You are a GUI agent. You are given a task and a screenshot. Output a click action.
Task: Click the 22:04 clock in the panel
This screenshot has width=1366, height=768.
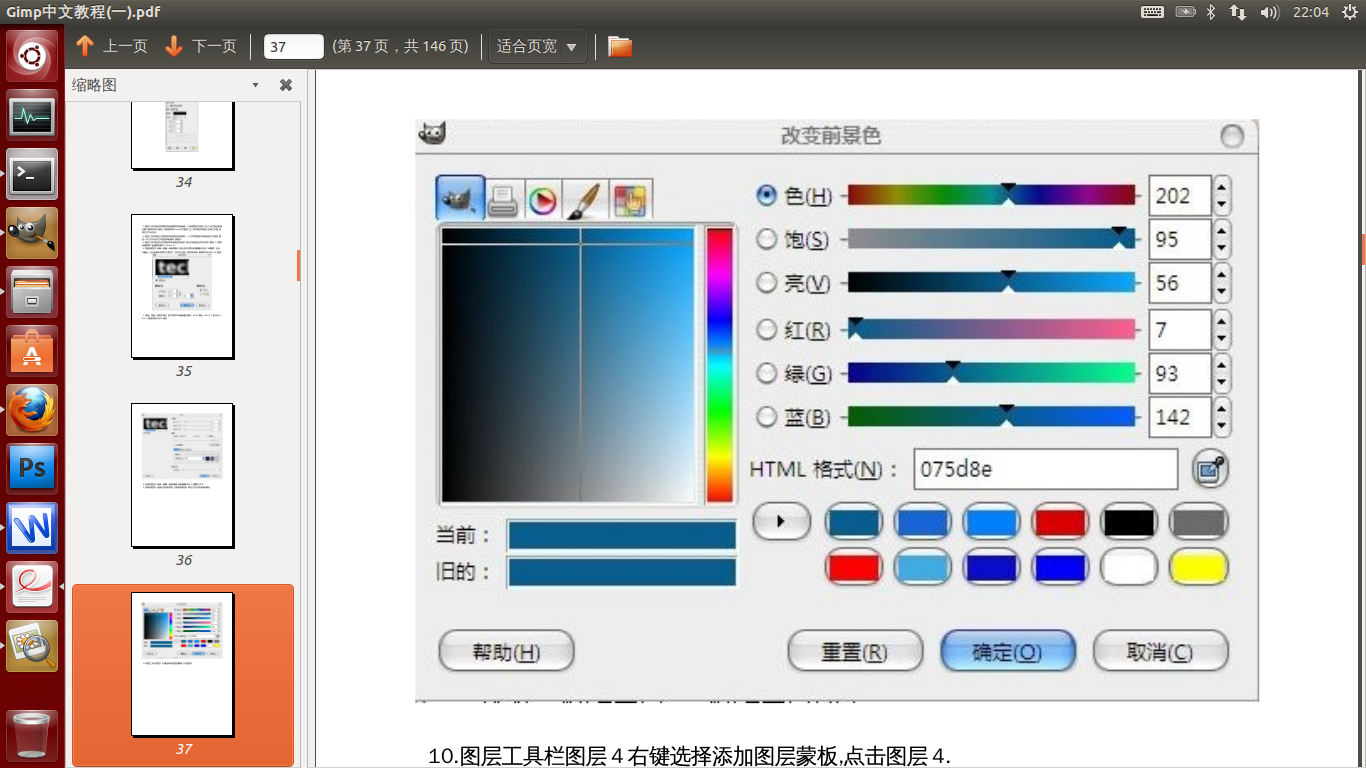[x=1311, y=12]
